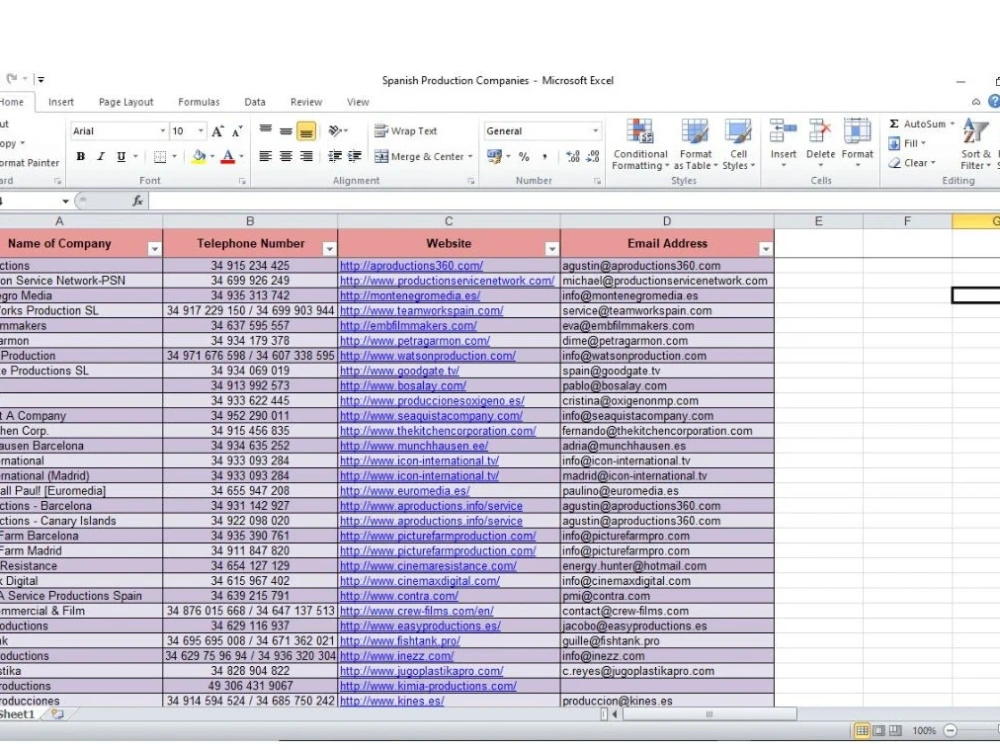Image resolution: width=1000 pixels, height=750 pixels.
Task: Click Decrease Font Size icon
Action: [237, 131]
